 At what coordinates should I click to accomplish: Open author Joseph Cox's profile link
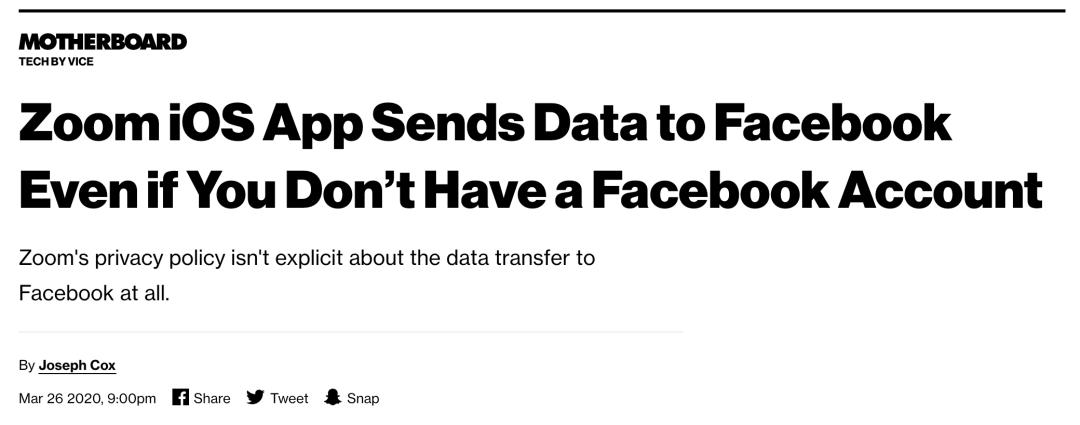click(x=77, y=366)
